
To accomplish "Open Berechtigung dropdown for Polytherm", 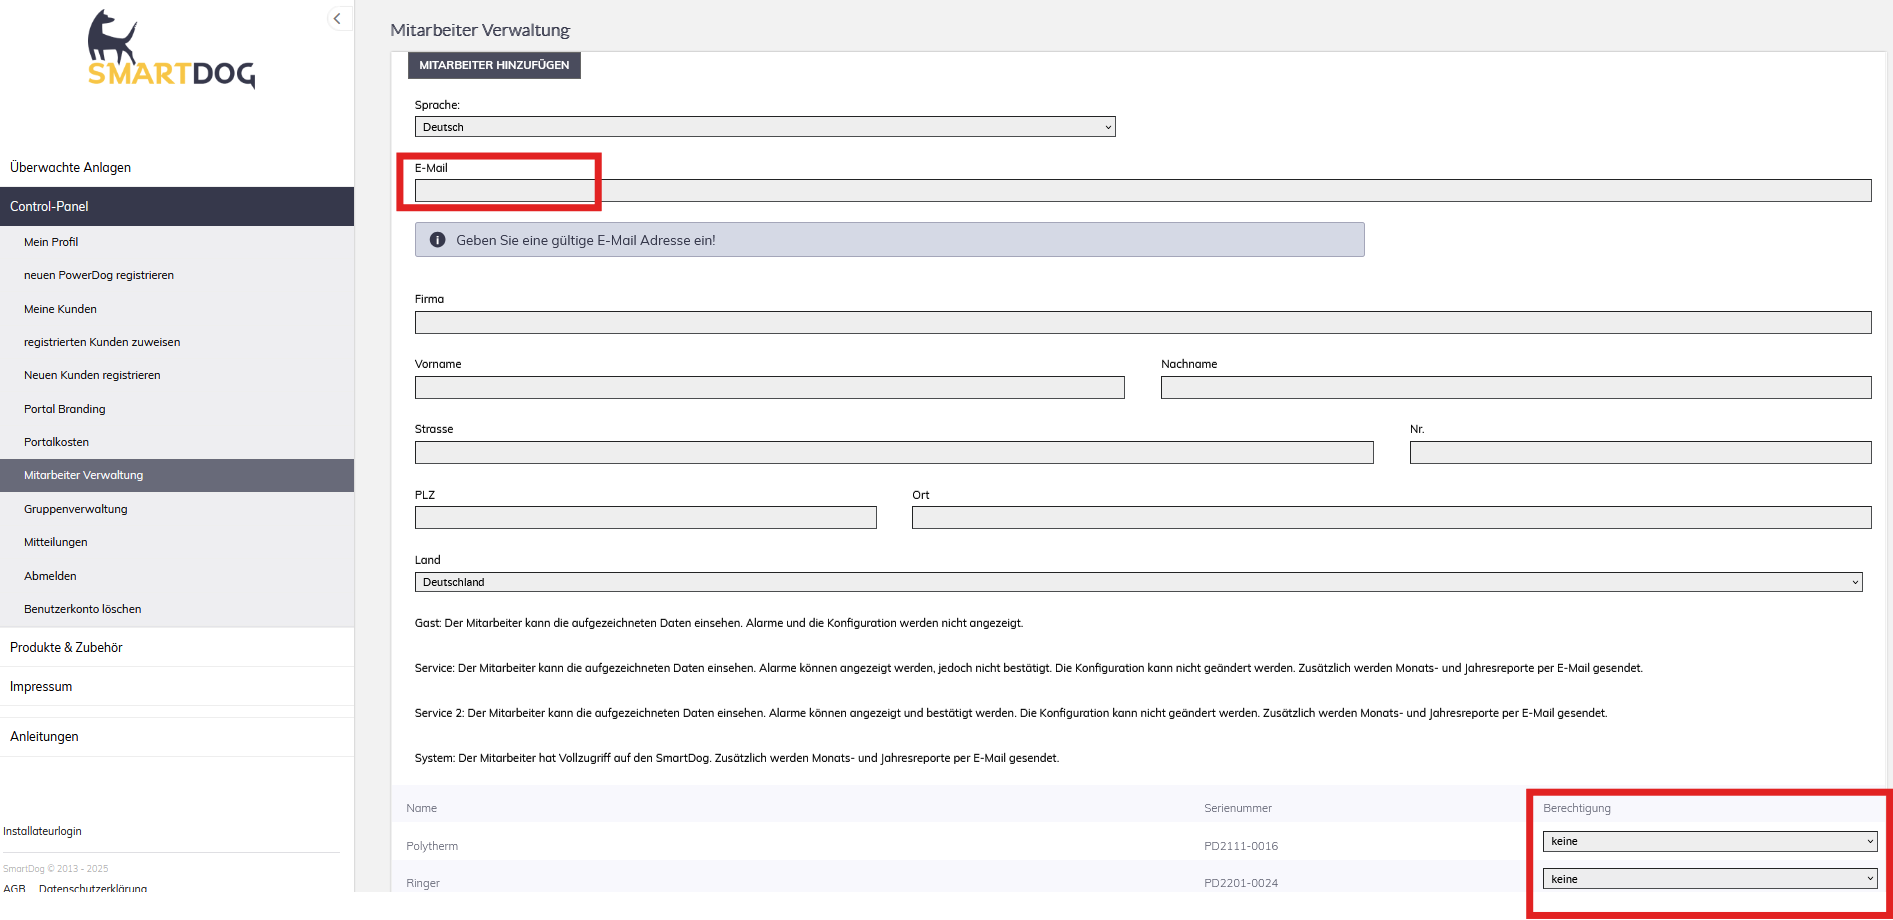I will [x=1709, y=842].
